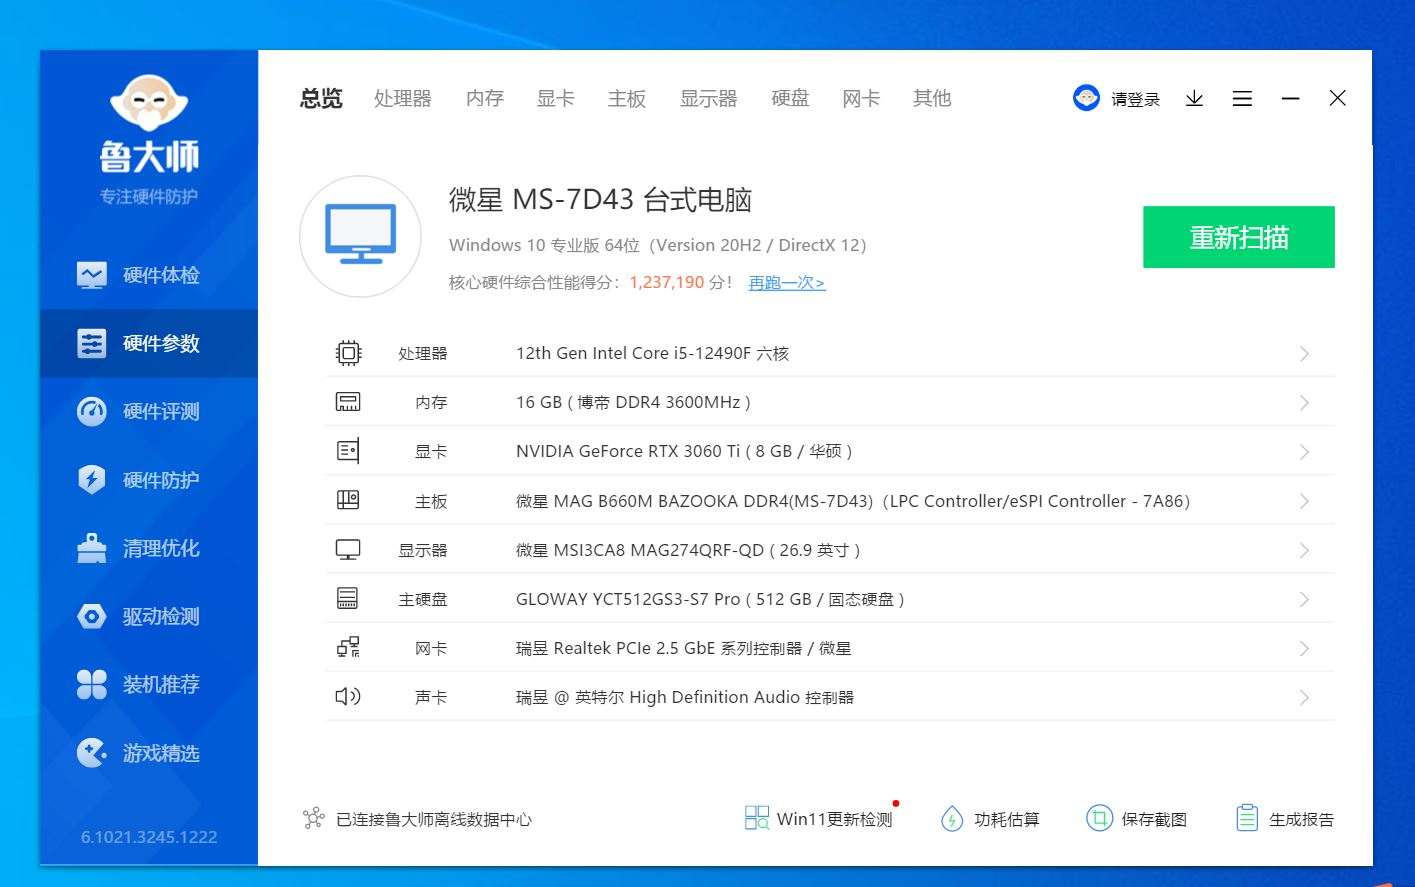Click the download arrow icon
The image size is (1415, 887).
(x=1194, y=98)
